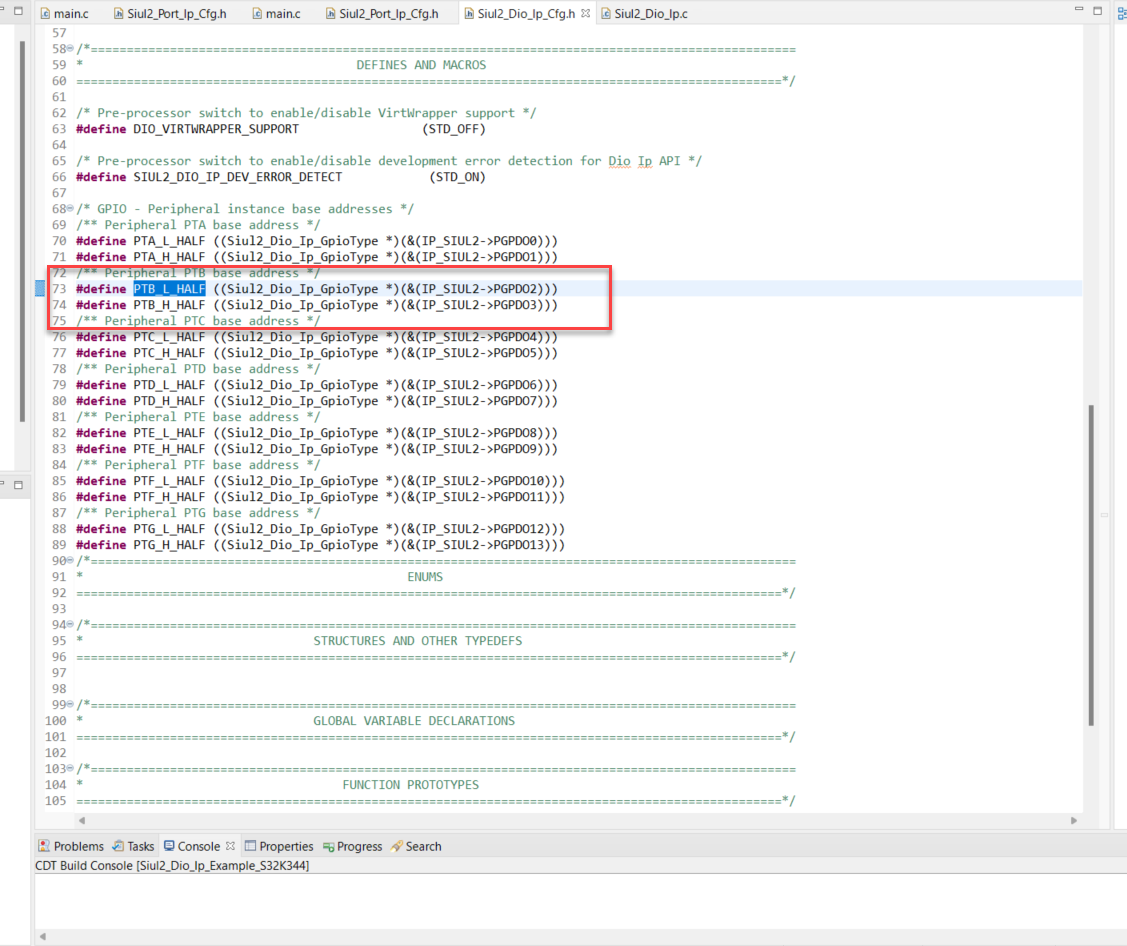Viewport: 1127px width, 946px height.
Task: Open the Progress view tab
Action: (x=352, y=846)
